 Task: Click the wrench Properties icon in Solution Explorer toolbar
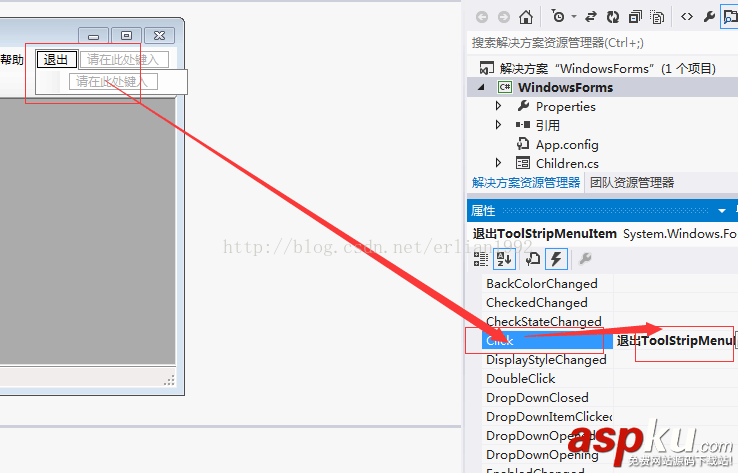click(x=709, y=17)
